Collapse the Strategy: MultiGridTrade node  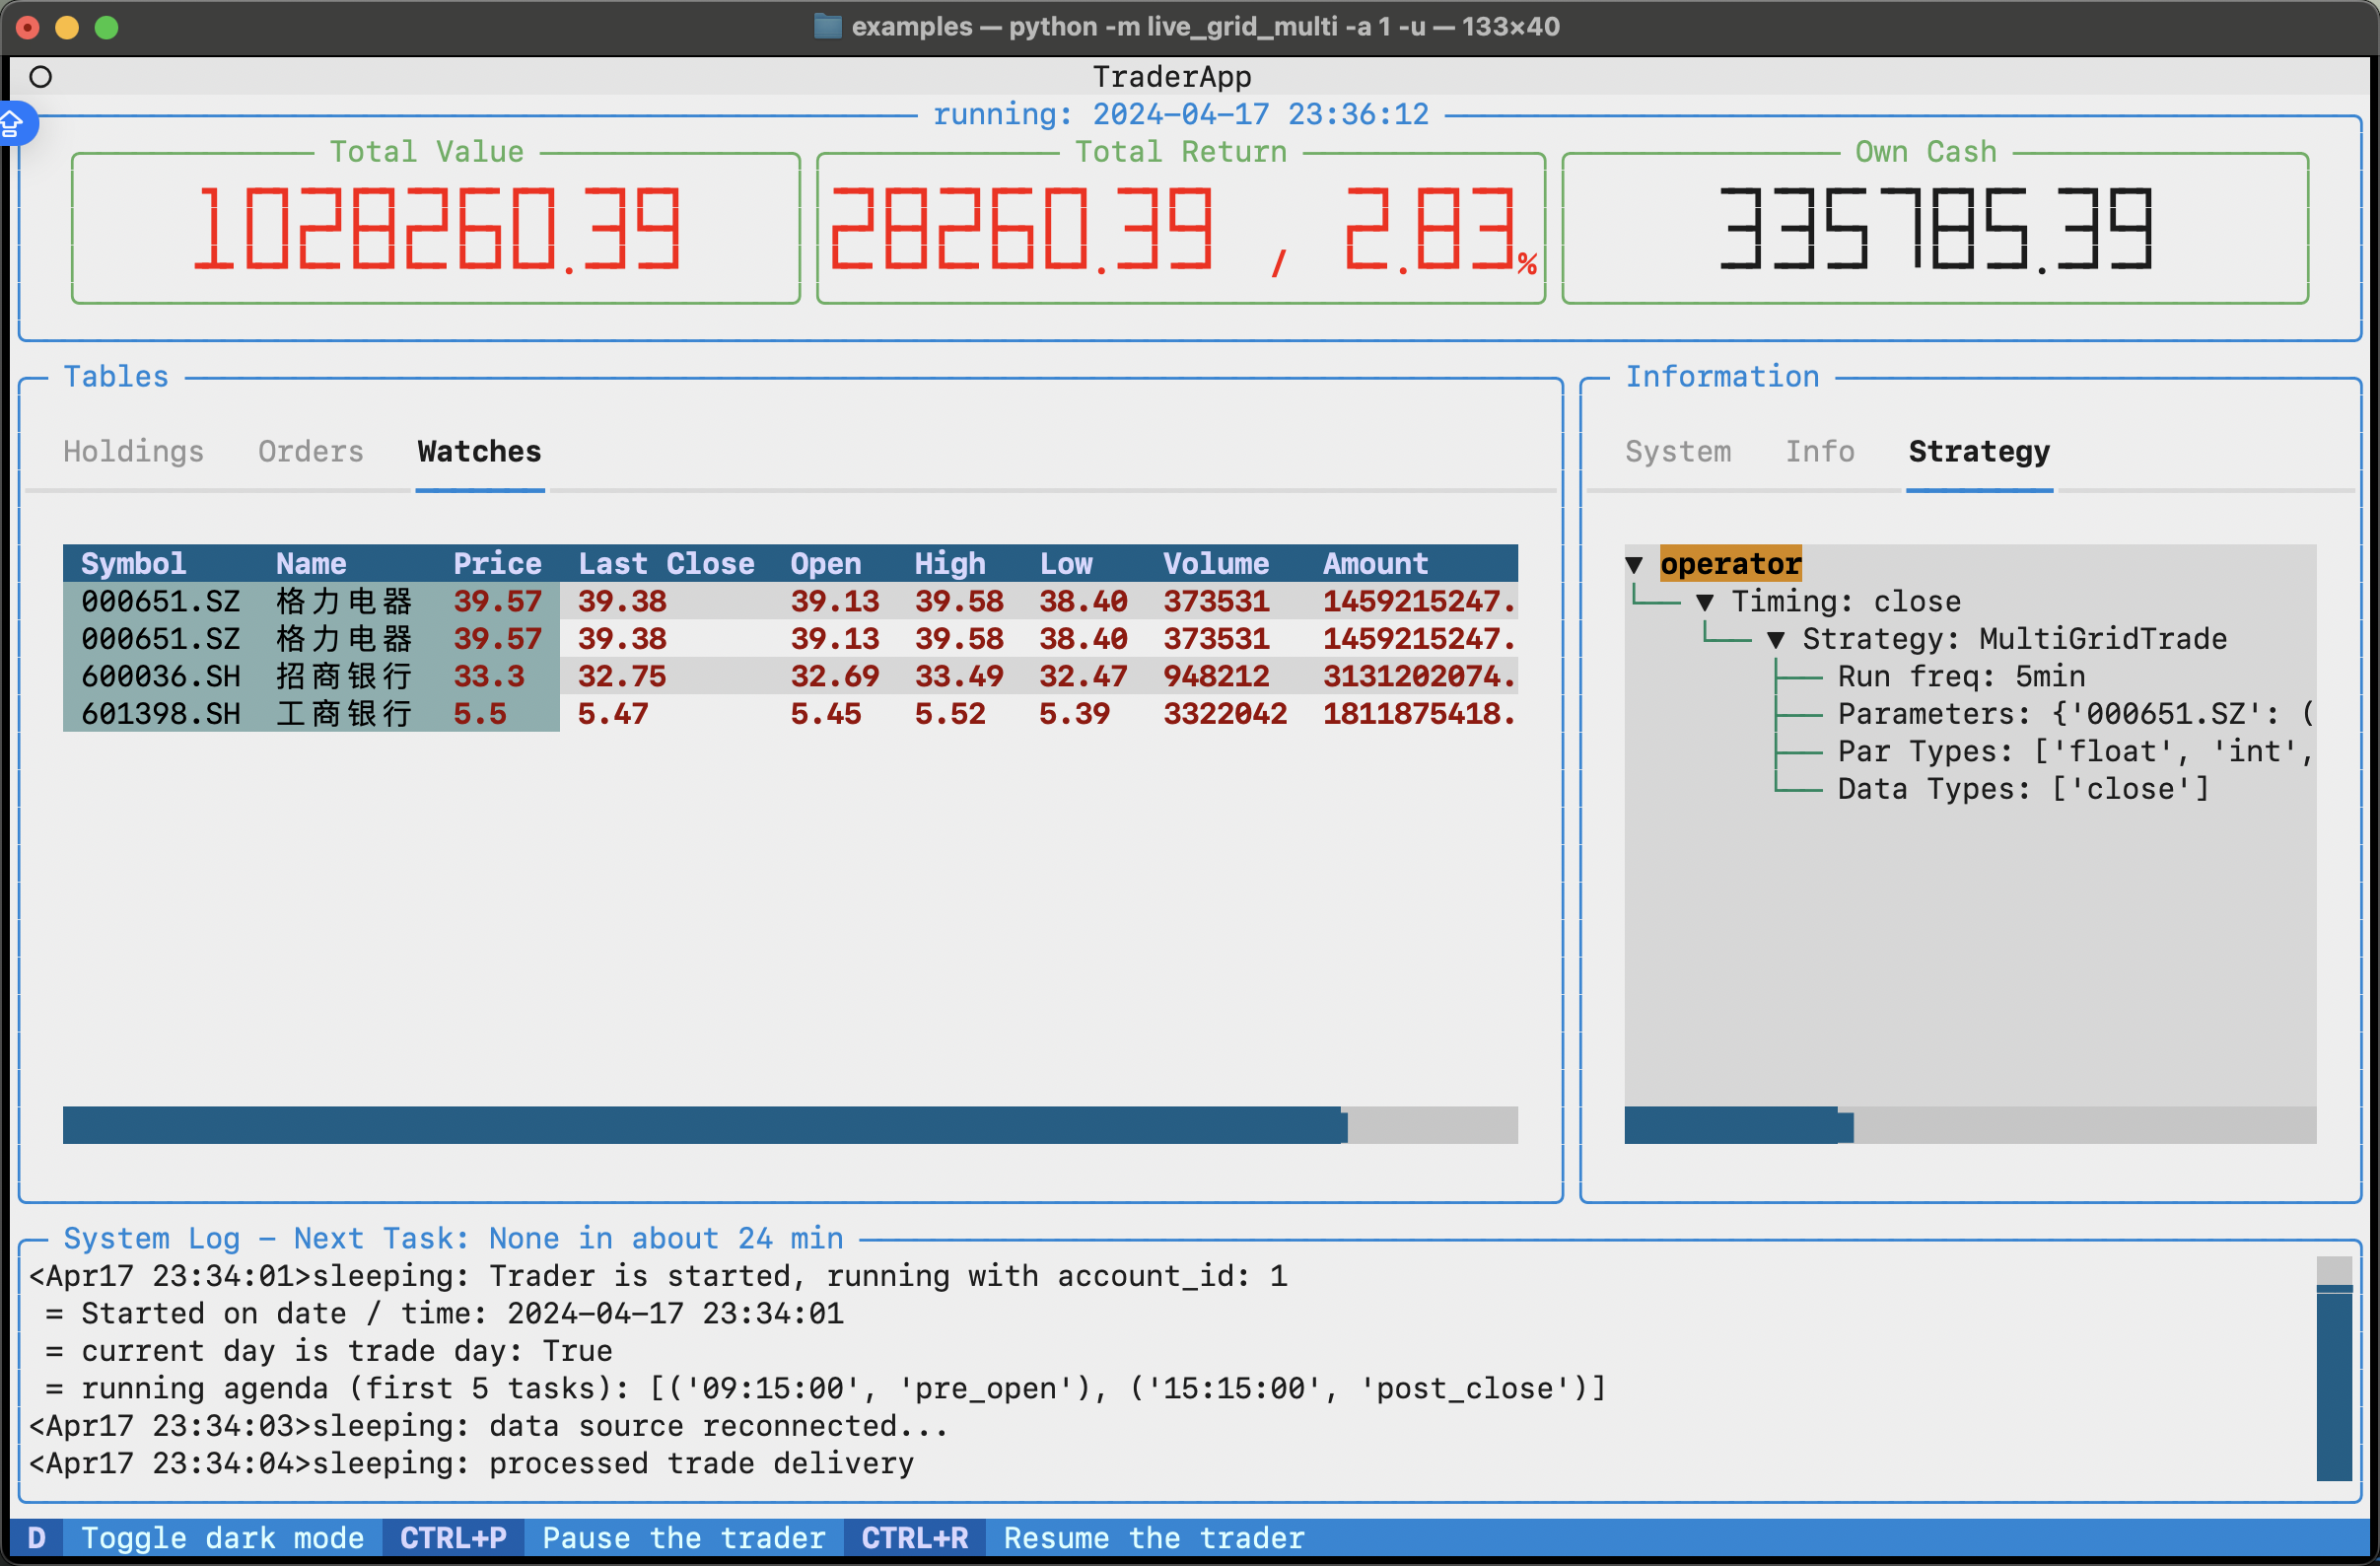tap(1776, 640)
